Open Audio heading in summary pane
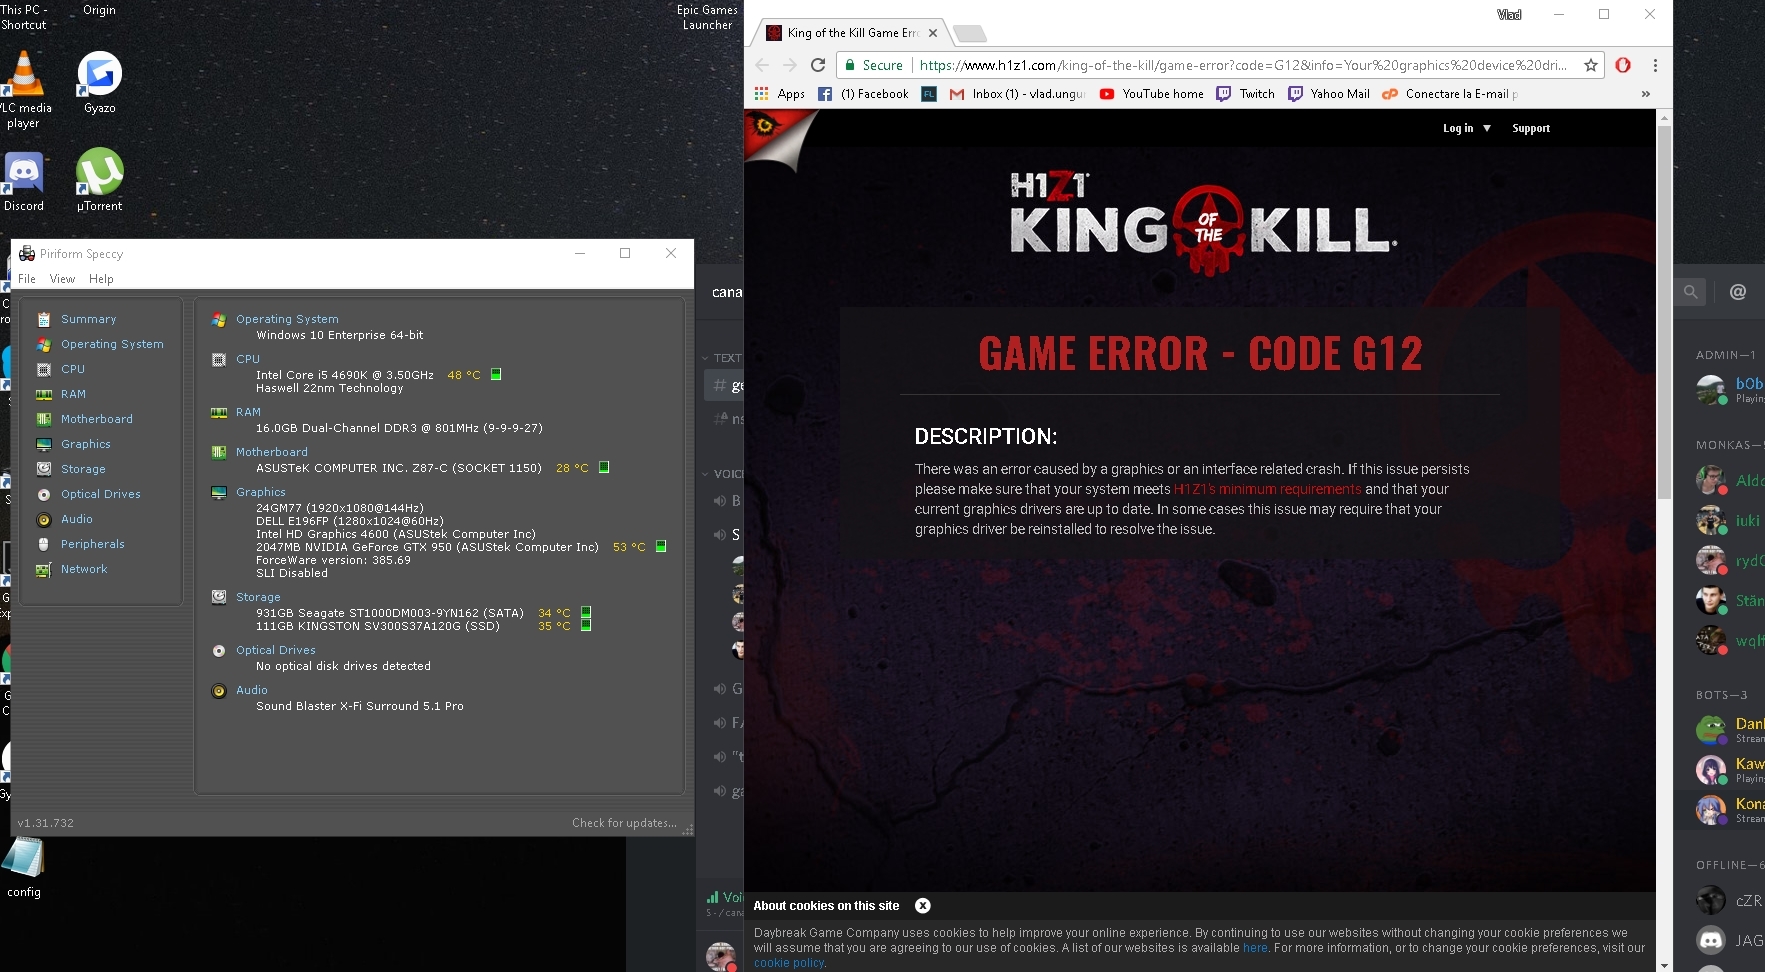 252,690
